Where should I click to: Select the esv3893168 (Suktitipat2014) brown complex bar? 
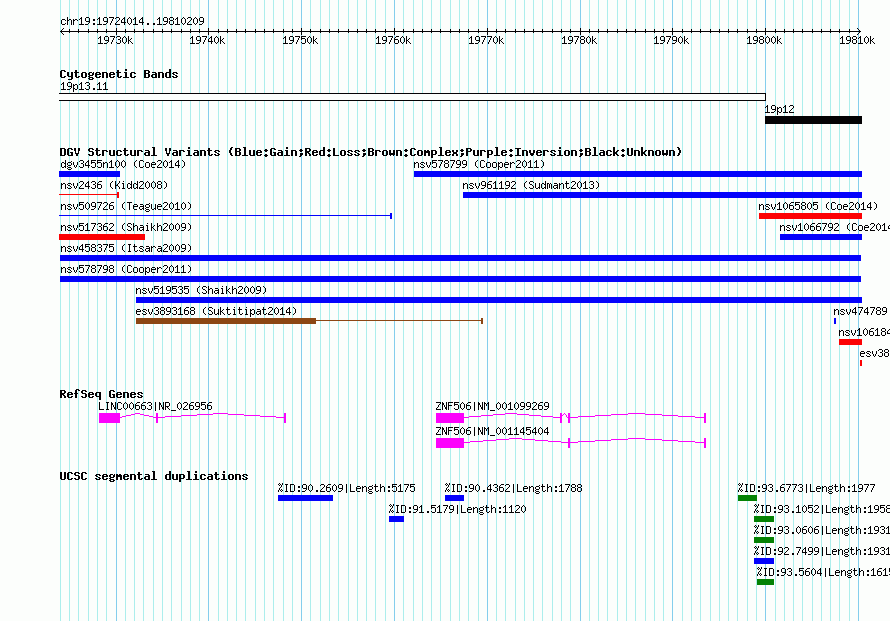click(x=226, y=321)
